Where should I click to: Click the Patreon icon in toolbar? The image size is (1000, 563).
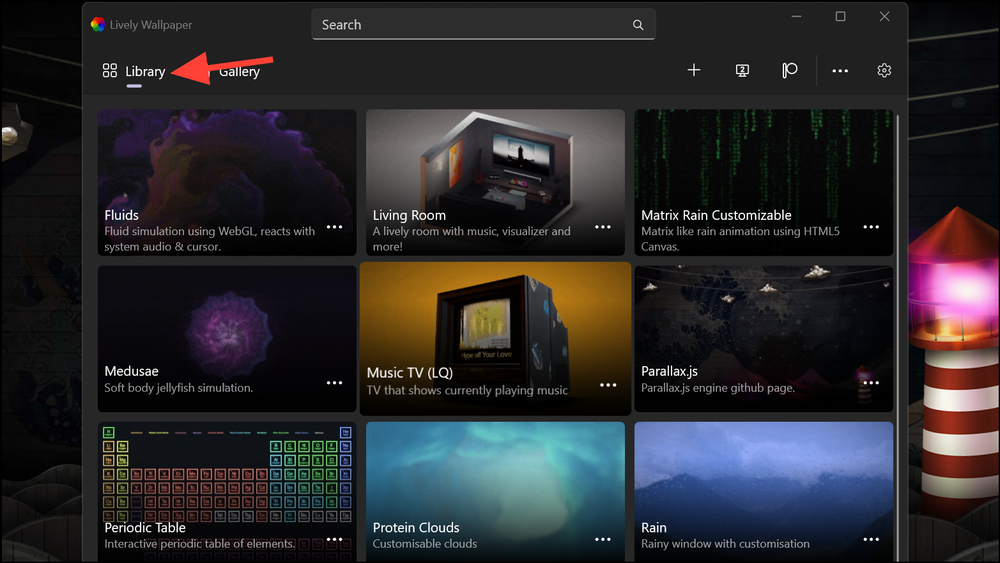click(790, 70)
